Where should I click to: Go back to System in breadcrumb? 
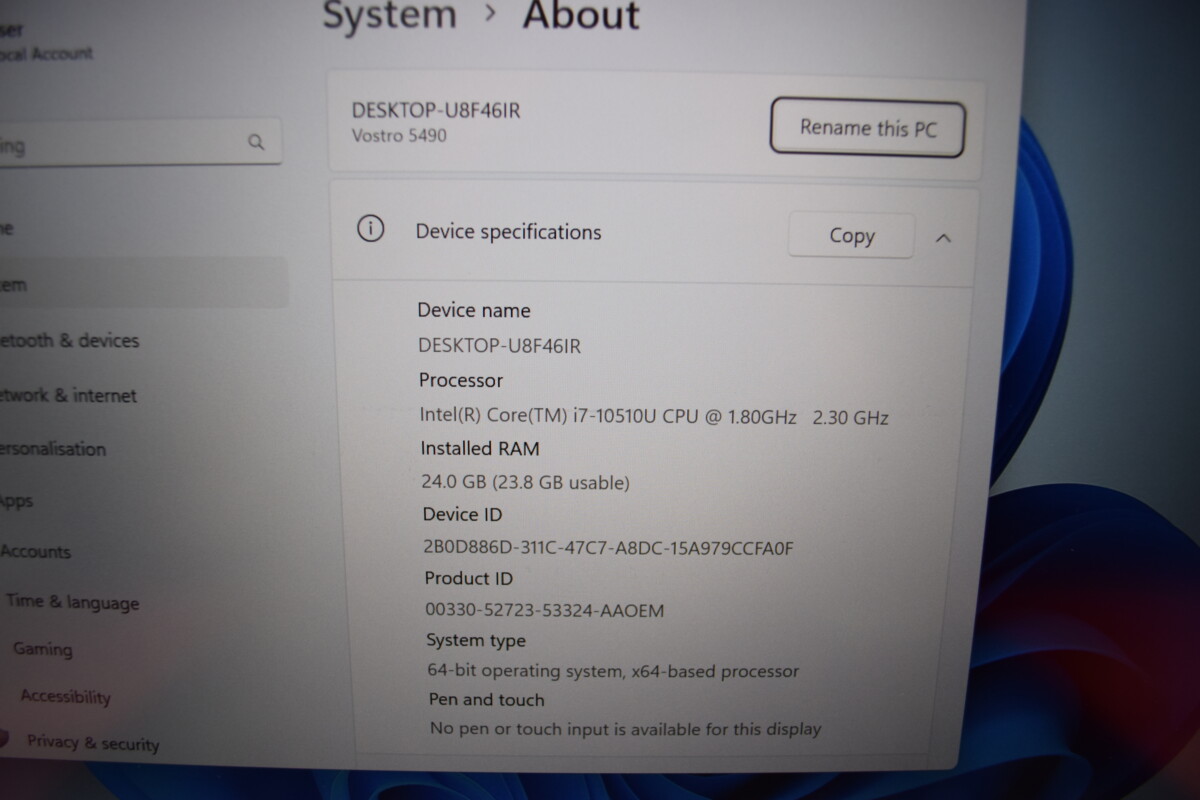(x=389, y=15)
